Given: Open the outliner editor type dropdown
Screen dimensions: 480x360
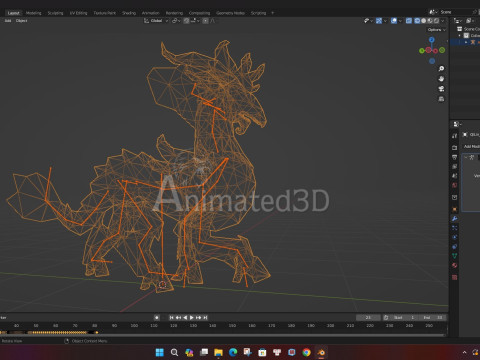Looking at the screenshot, I should point(458,21).
